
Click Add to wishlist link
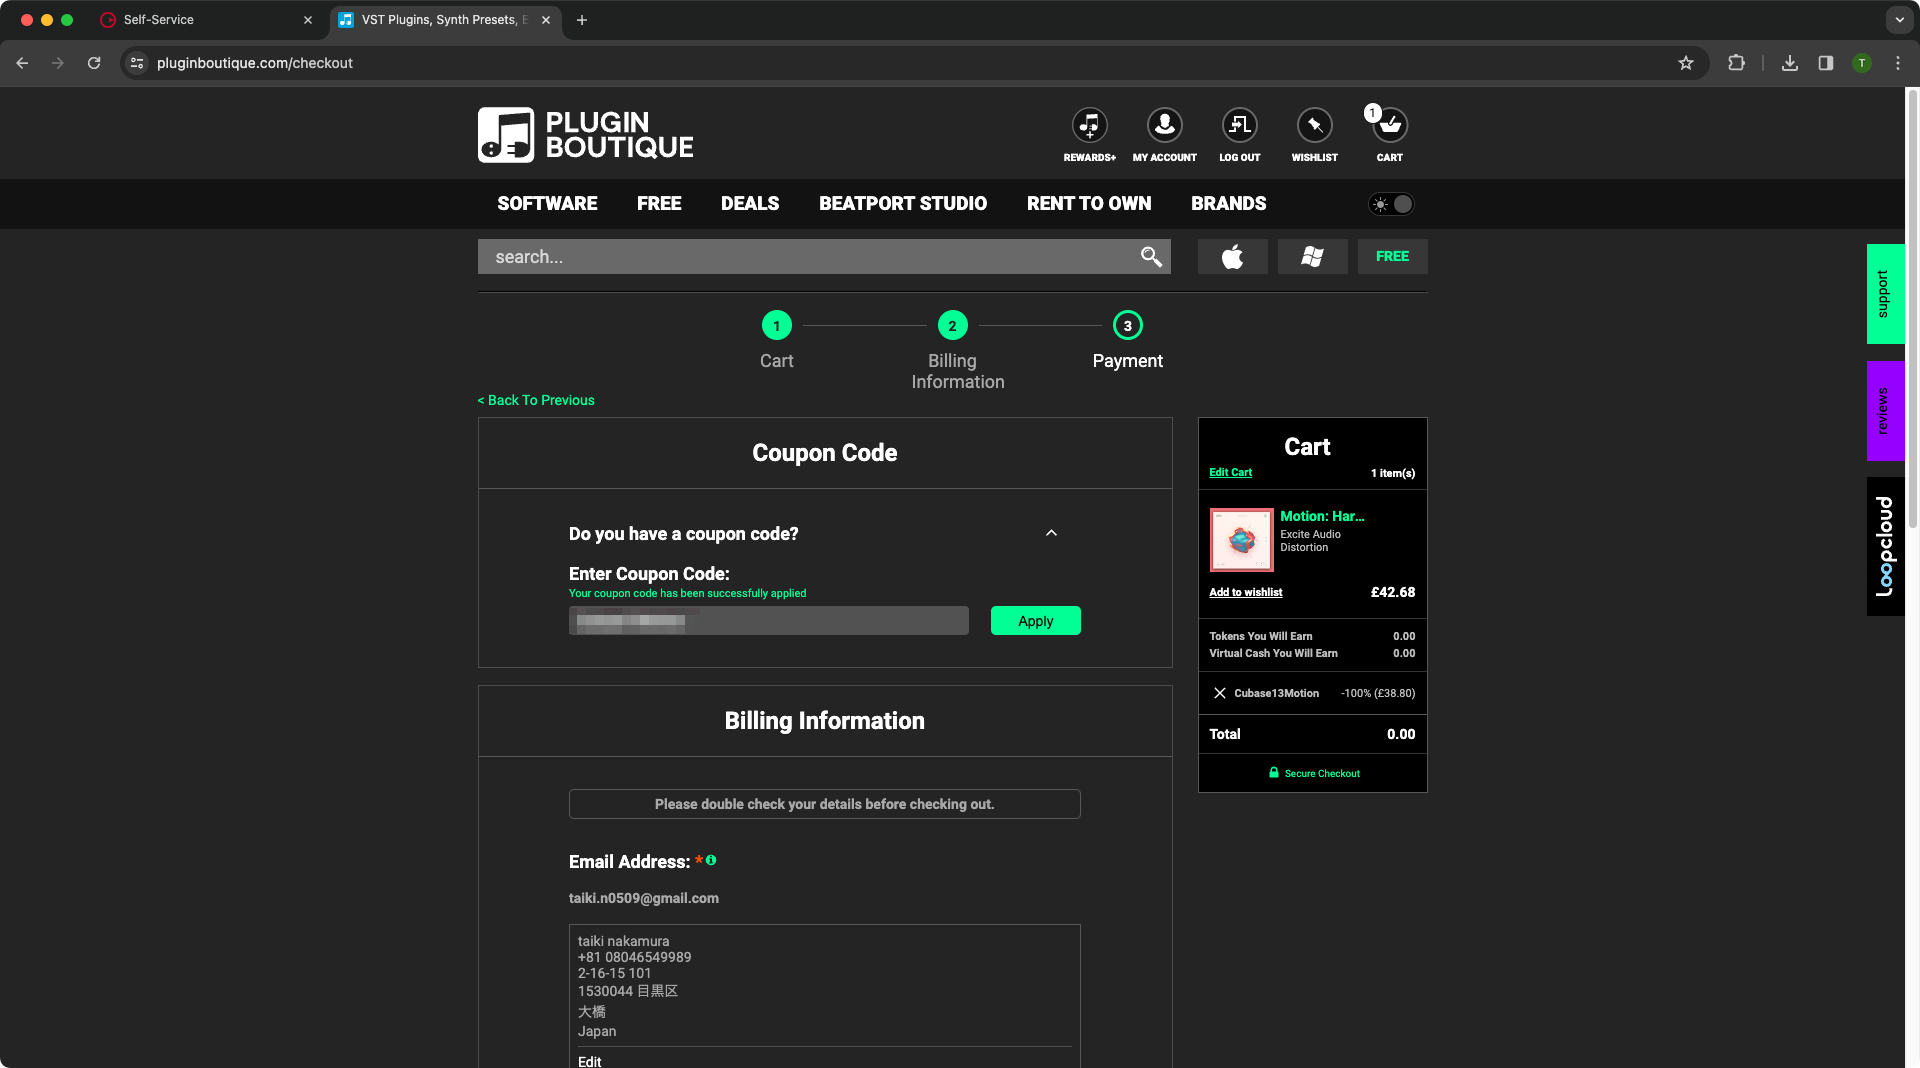[1245, 592]
